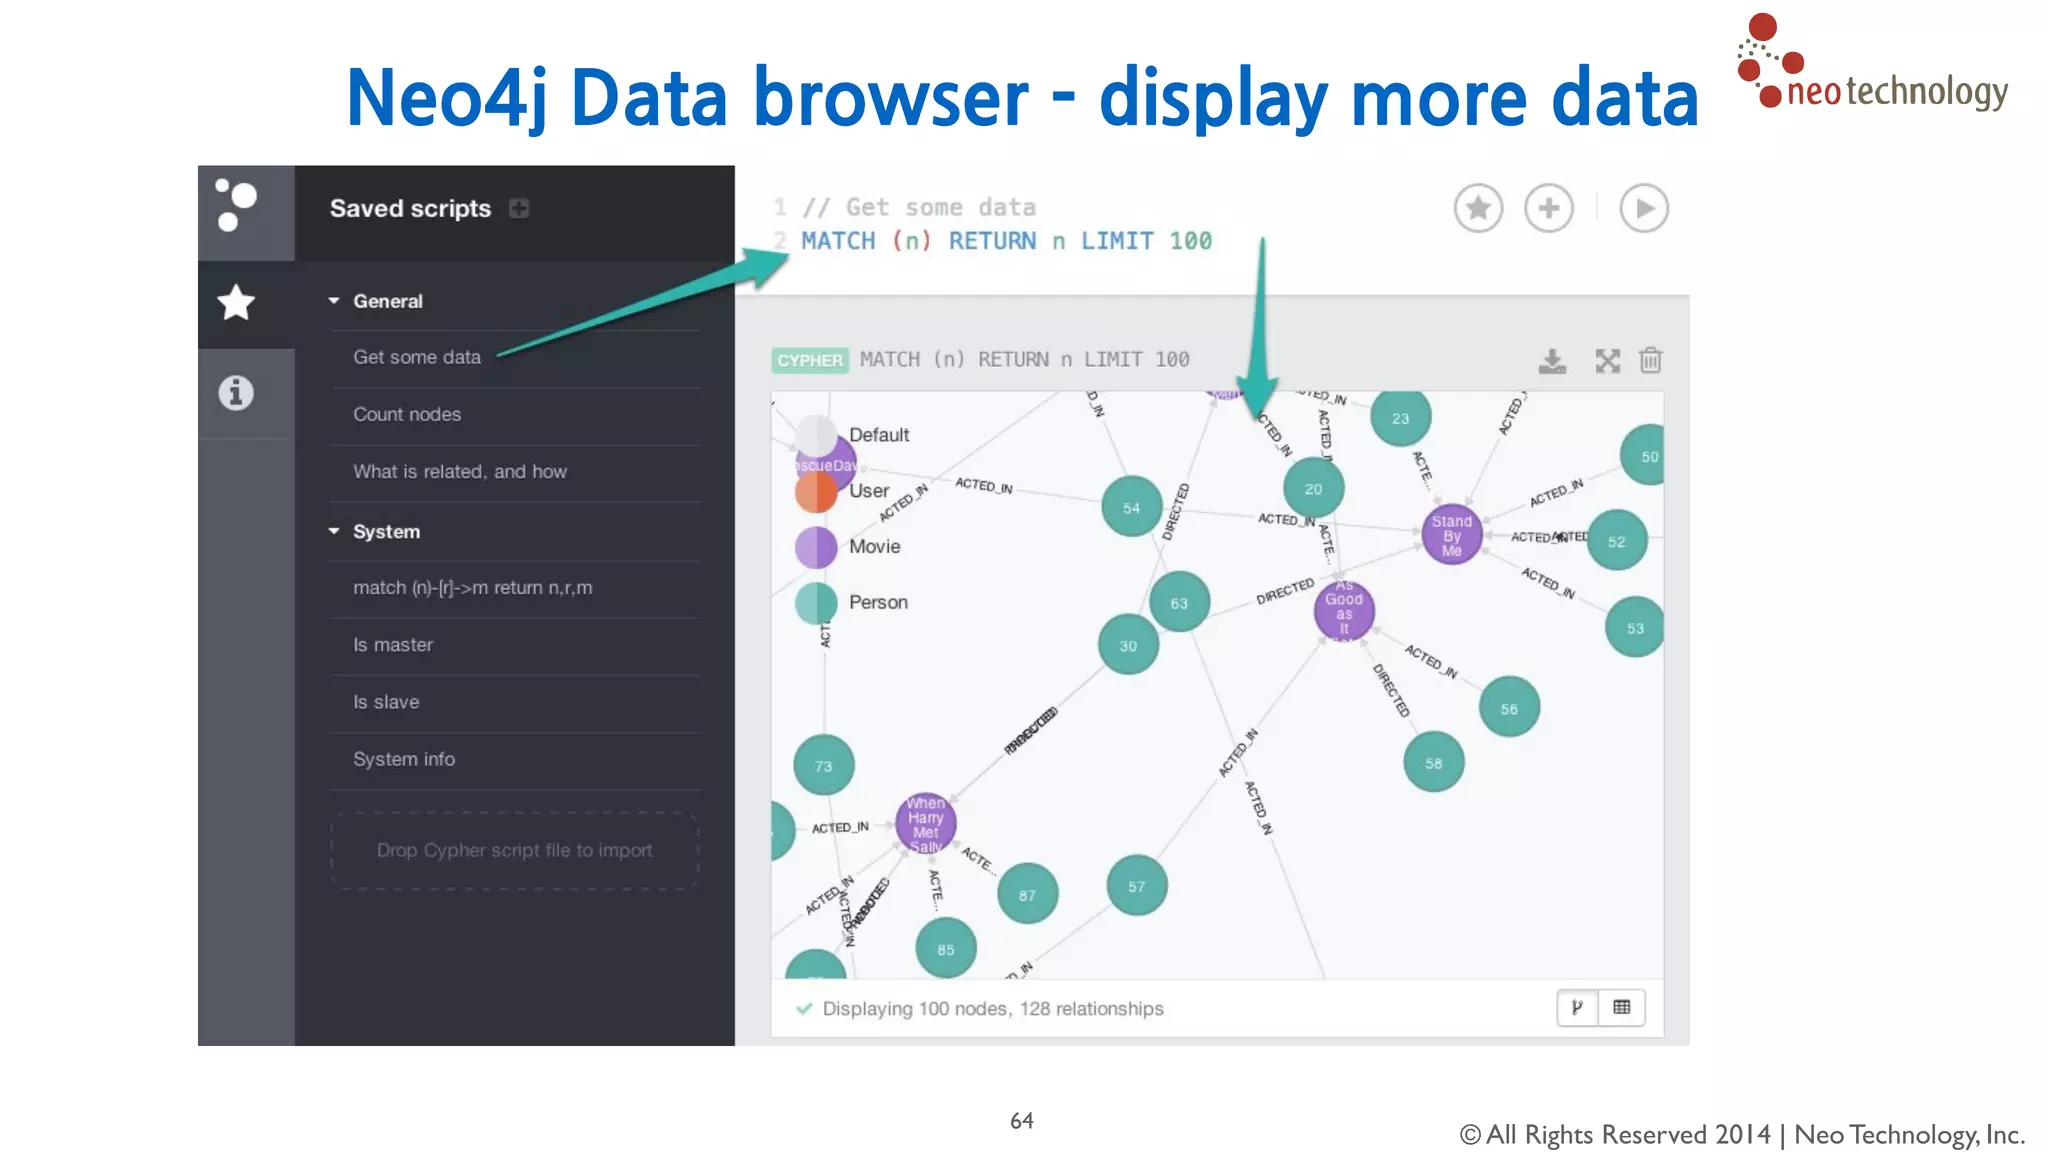Click the favorites star sidebar icon
Screen dimensions: 2048x1152
tap(237, 303)
